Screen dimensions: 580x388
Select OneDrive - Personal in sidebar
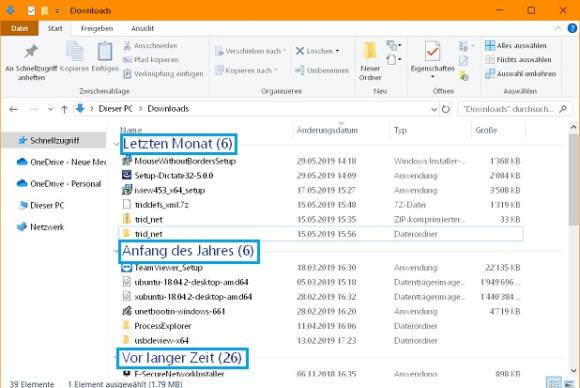[x=59, y=183]
